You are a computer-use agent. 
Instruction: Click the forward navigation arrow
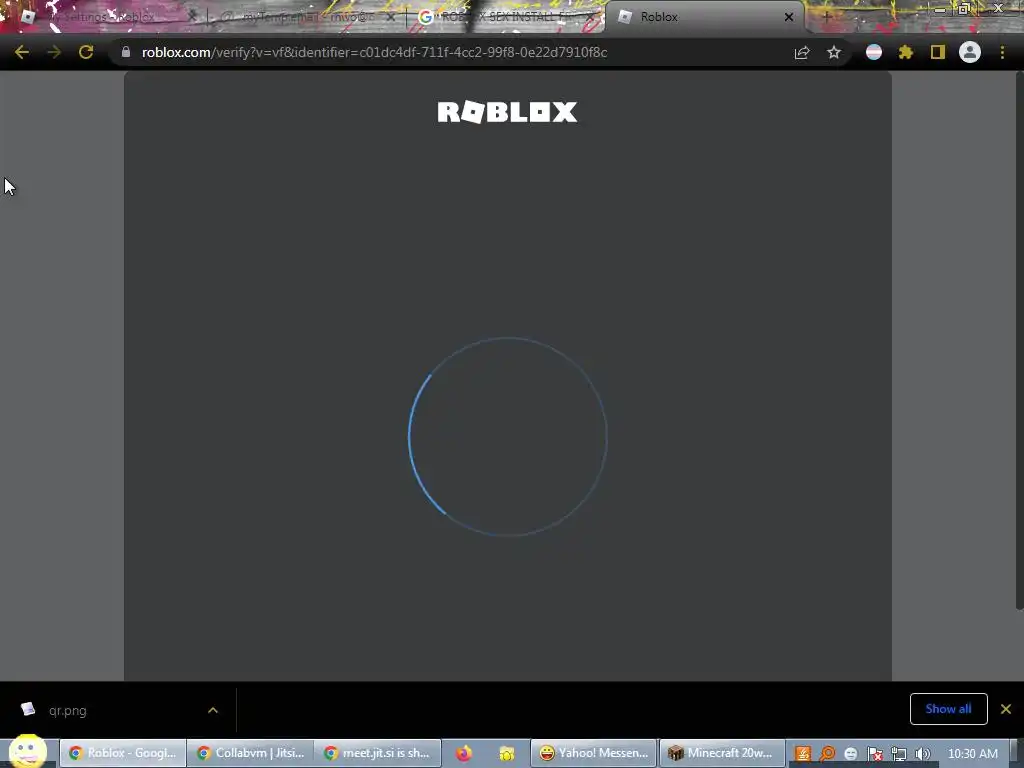pos(54,52)
